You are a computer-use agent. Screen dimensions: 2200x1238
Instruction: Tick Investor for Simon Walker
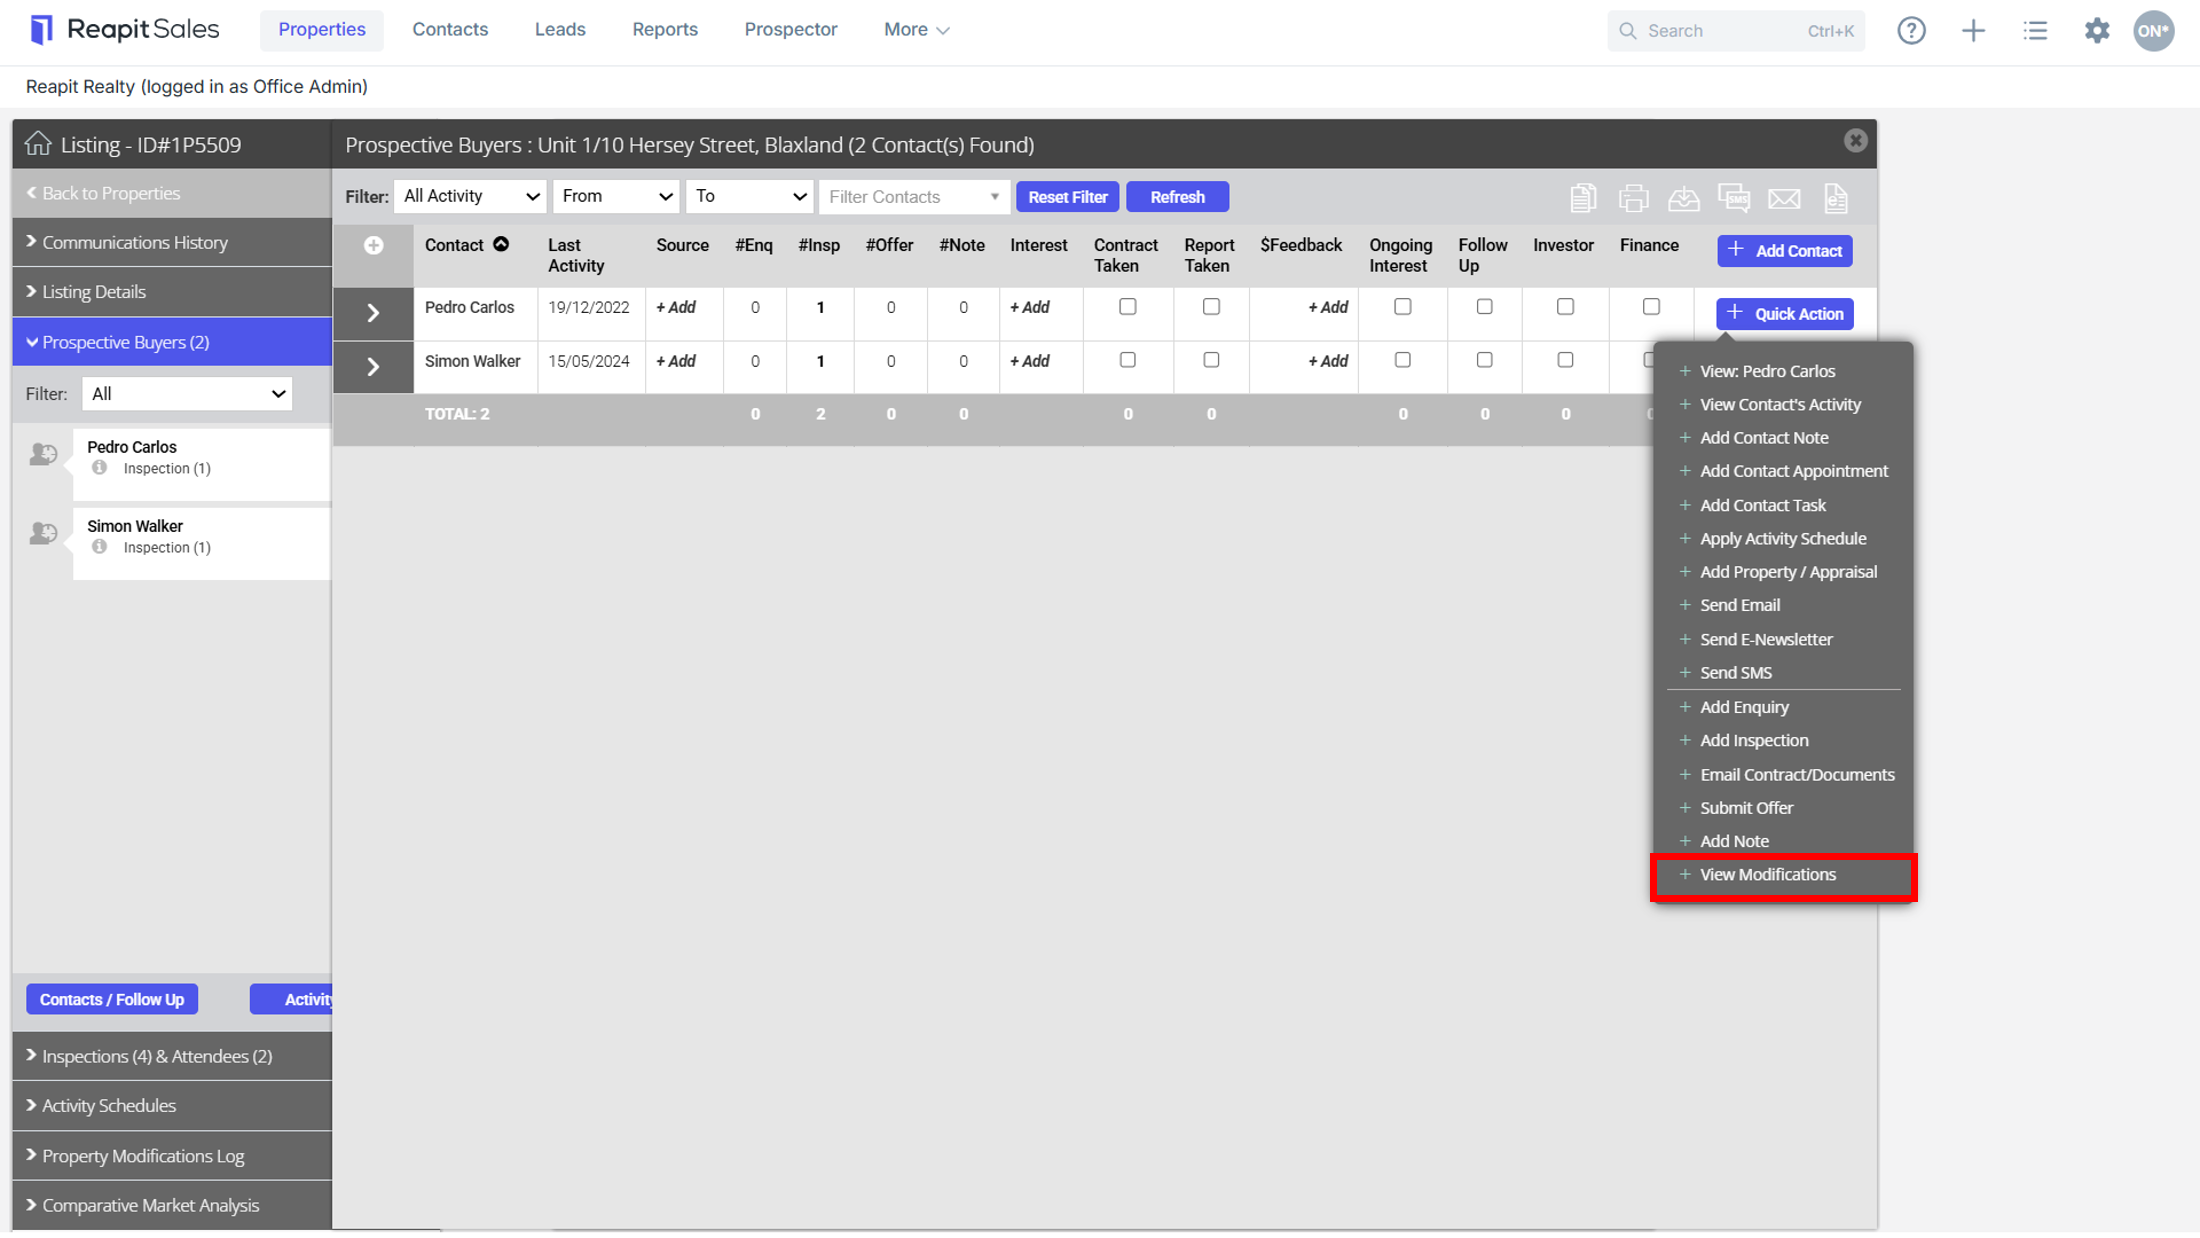pos(1565,360)
